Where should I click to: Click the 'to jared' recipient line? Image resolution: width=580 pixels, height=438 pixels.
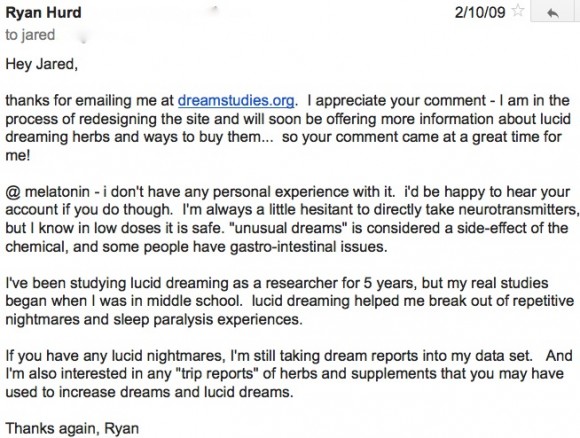30,35
